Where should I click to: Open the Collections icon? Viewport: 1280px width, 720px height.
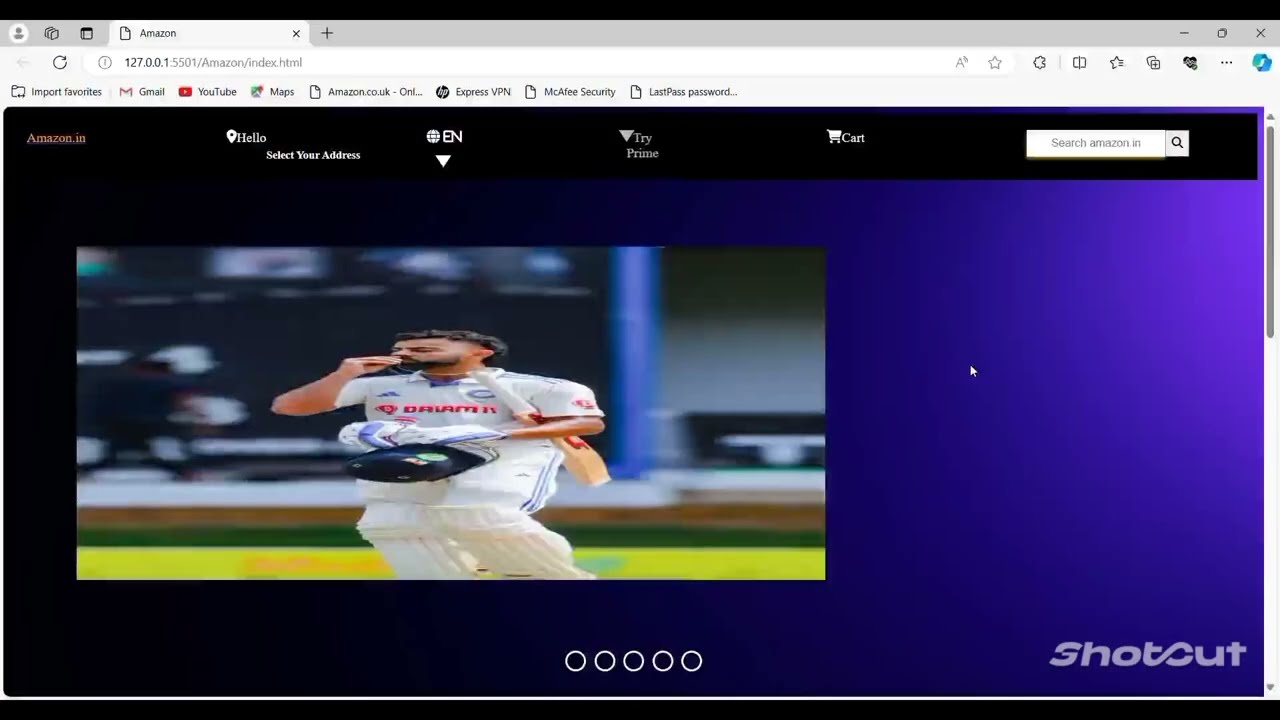coord(1153,62)
